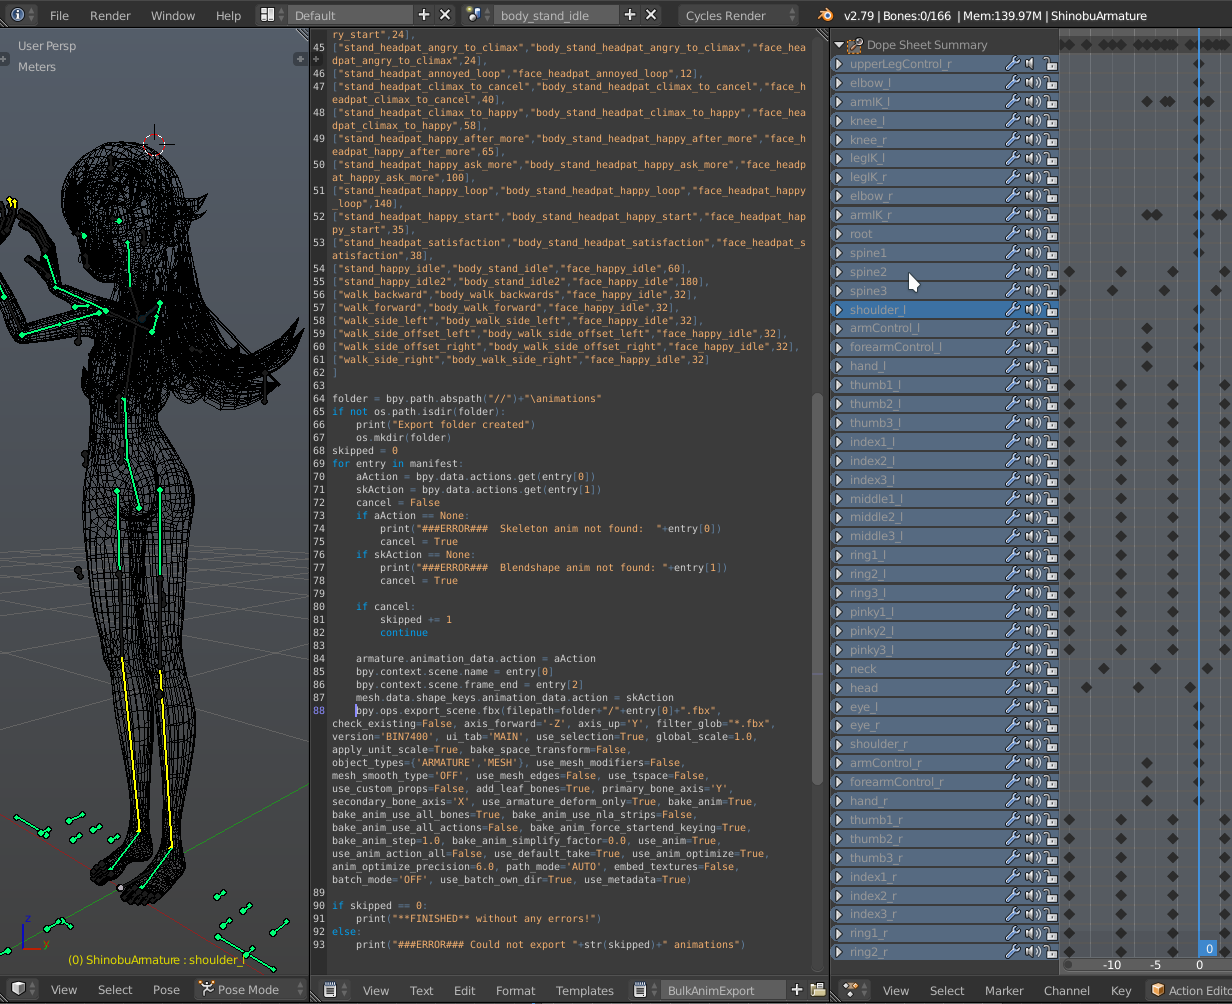This screenshot has width=1232, height=1004.
Task: Add a new screen layout beside Default
Action: 424,15
